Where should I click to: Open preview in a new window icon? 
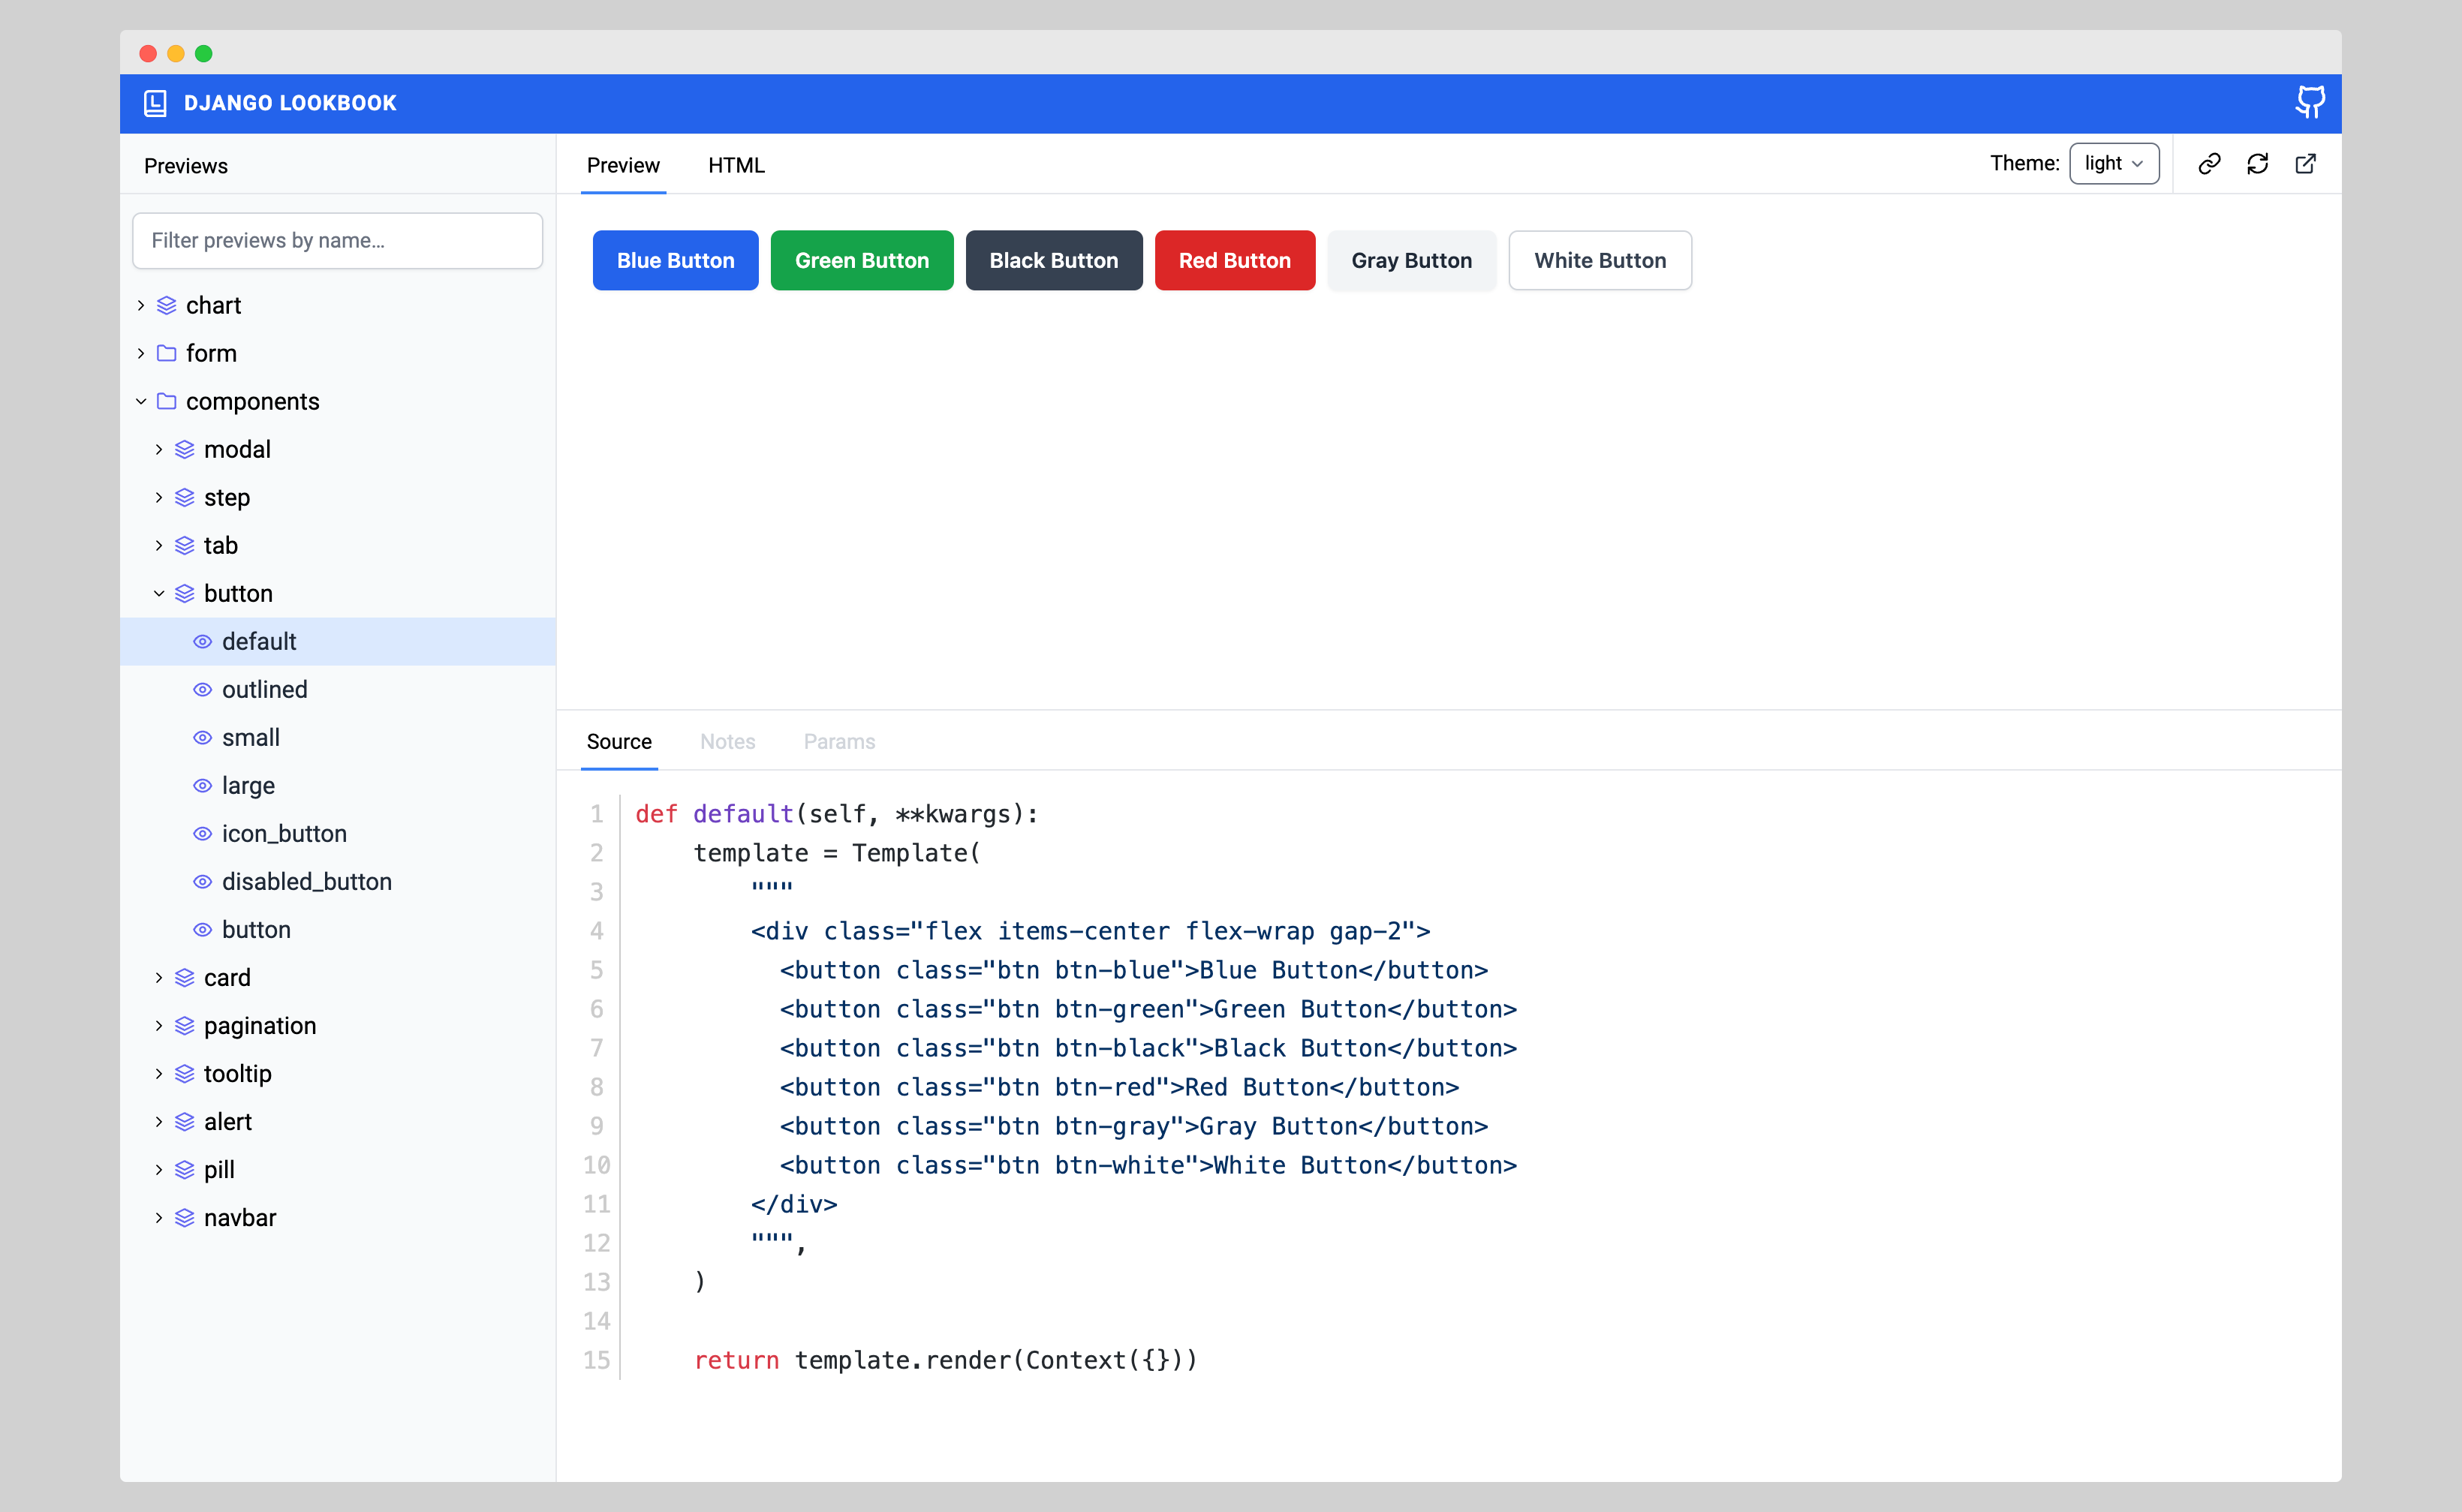pos(2306,163)
